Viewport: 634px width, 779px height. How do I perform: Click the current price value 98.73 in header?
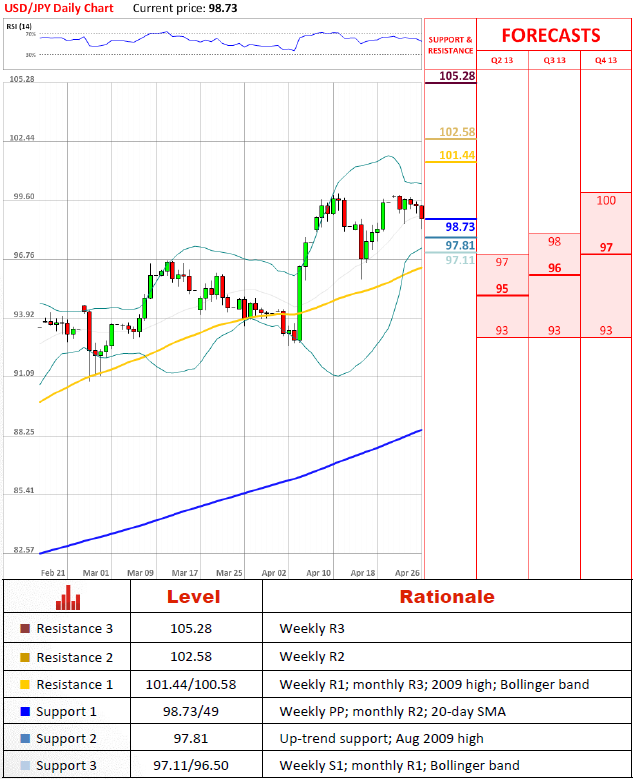pos(223,8)
